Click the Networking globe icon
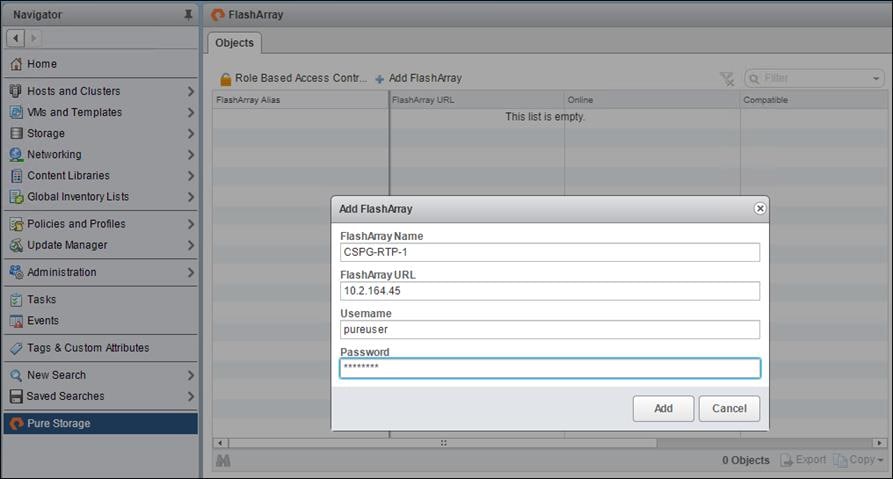The height and width of the screenshot is (479, 893). pos(16,154)
